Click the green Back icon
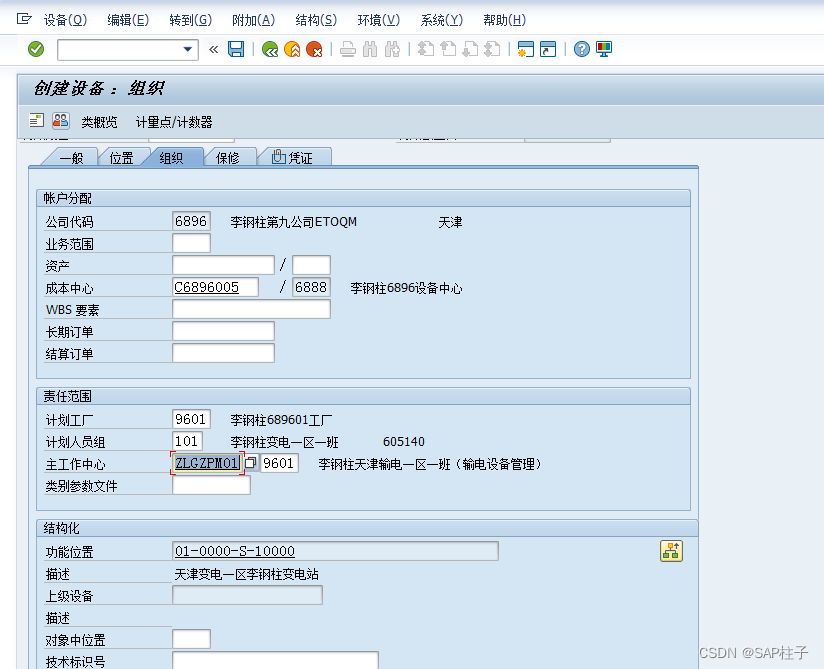The image size is (824, 669). (x=270, y=49)
